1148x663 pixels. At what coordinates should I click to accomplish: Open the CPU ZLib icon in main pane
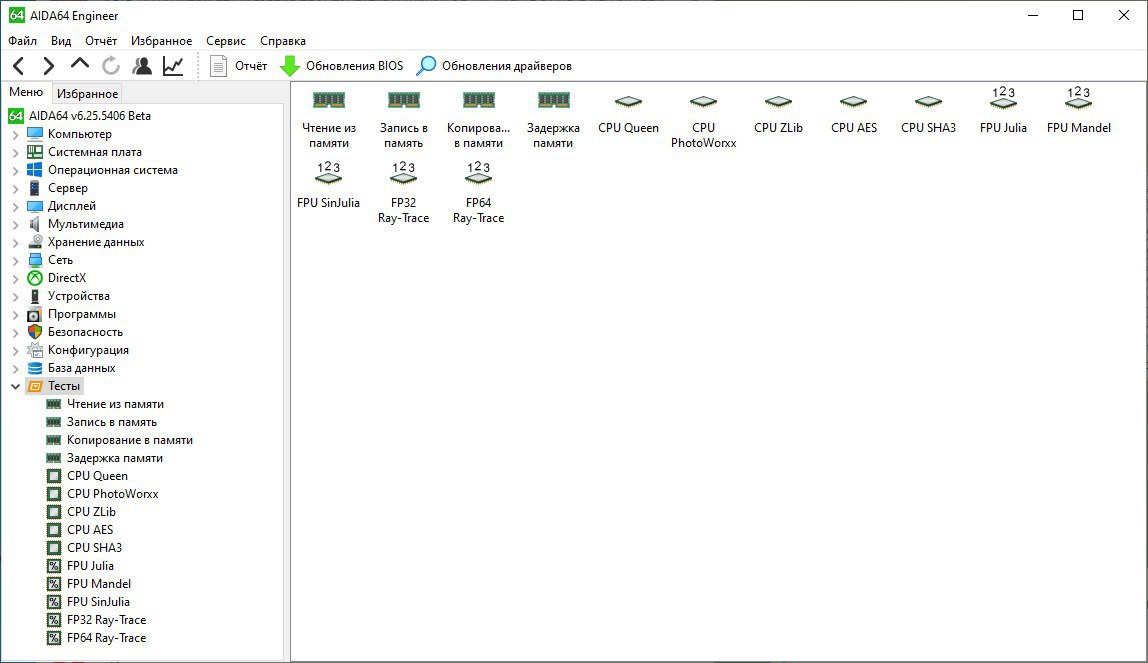778,114
